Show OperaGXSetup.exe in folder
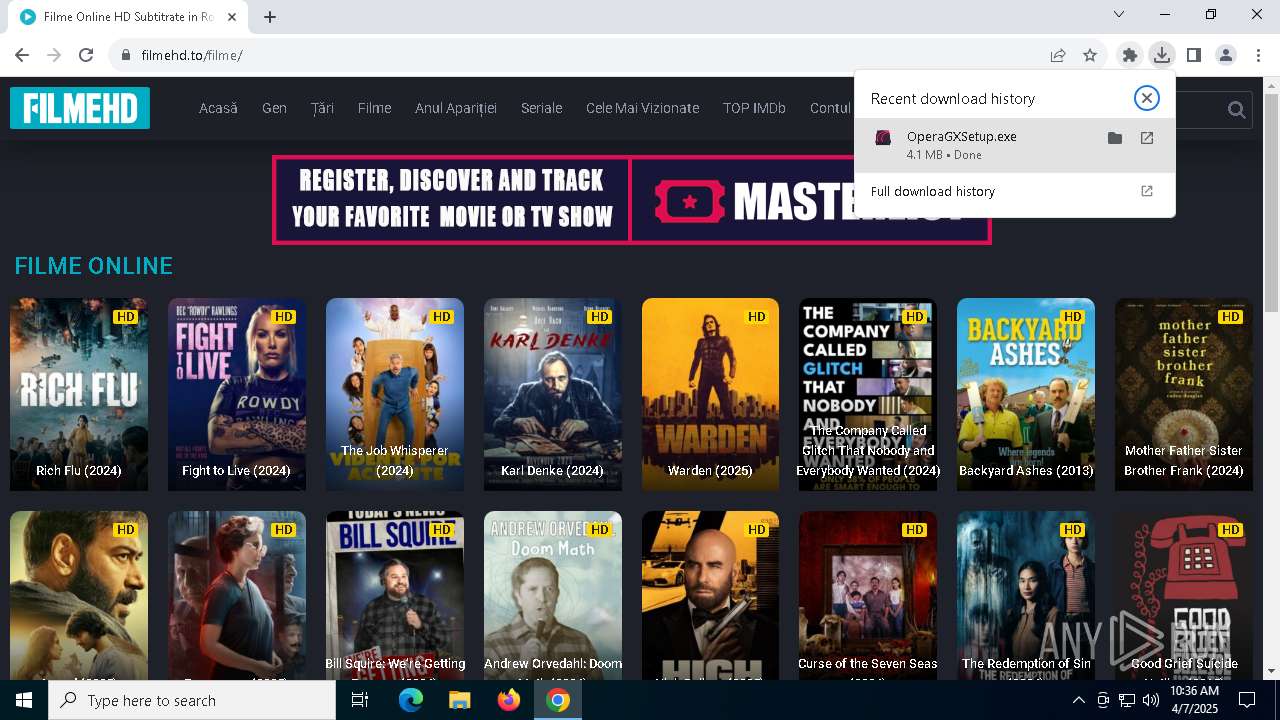Image resolution: width=1280 pixels, height=720 pixels. coord(1115,138)
